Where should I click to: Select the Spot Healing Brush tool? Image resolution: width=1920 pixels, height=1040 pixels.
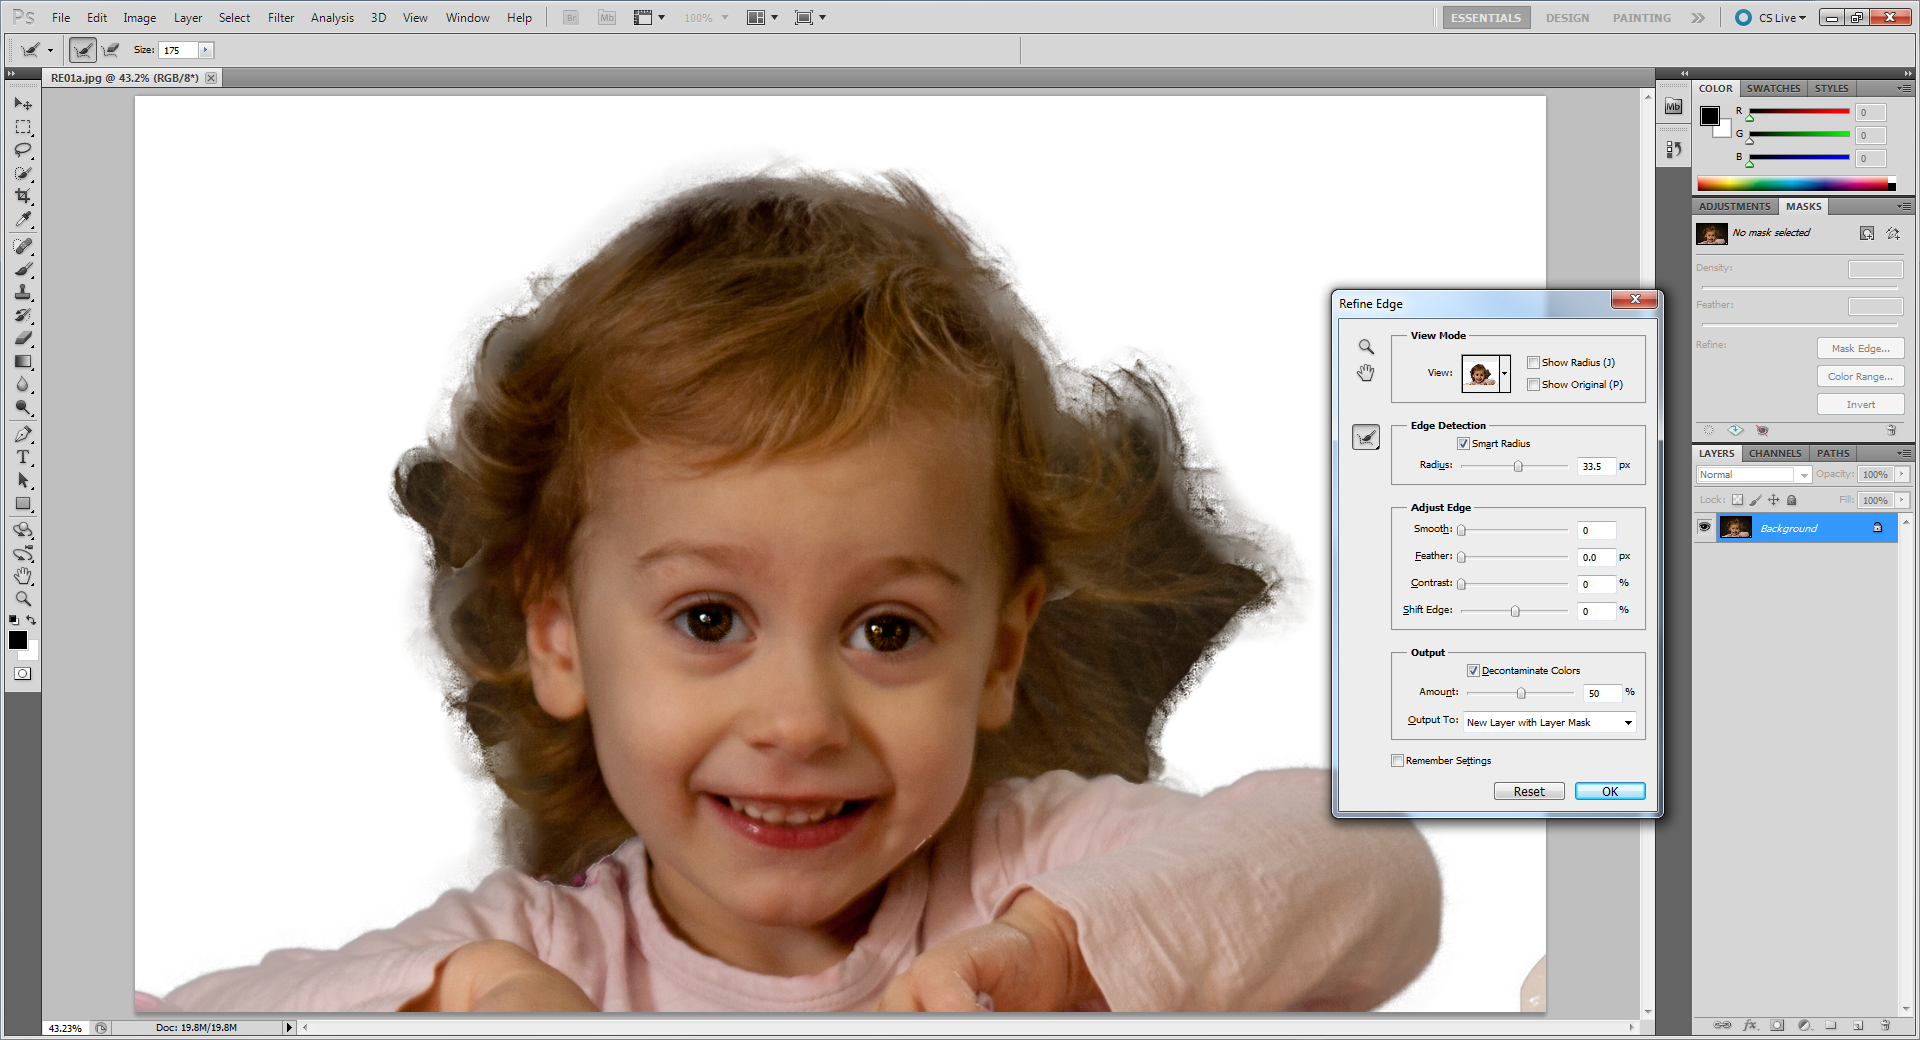(23, 246)
